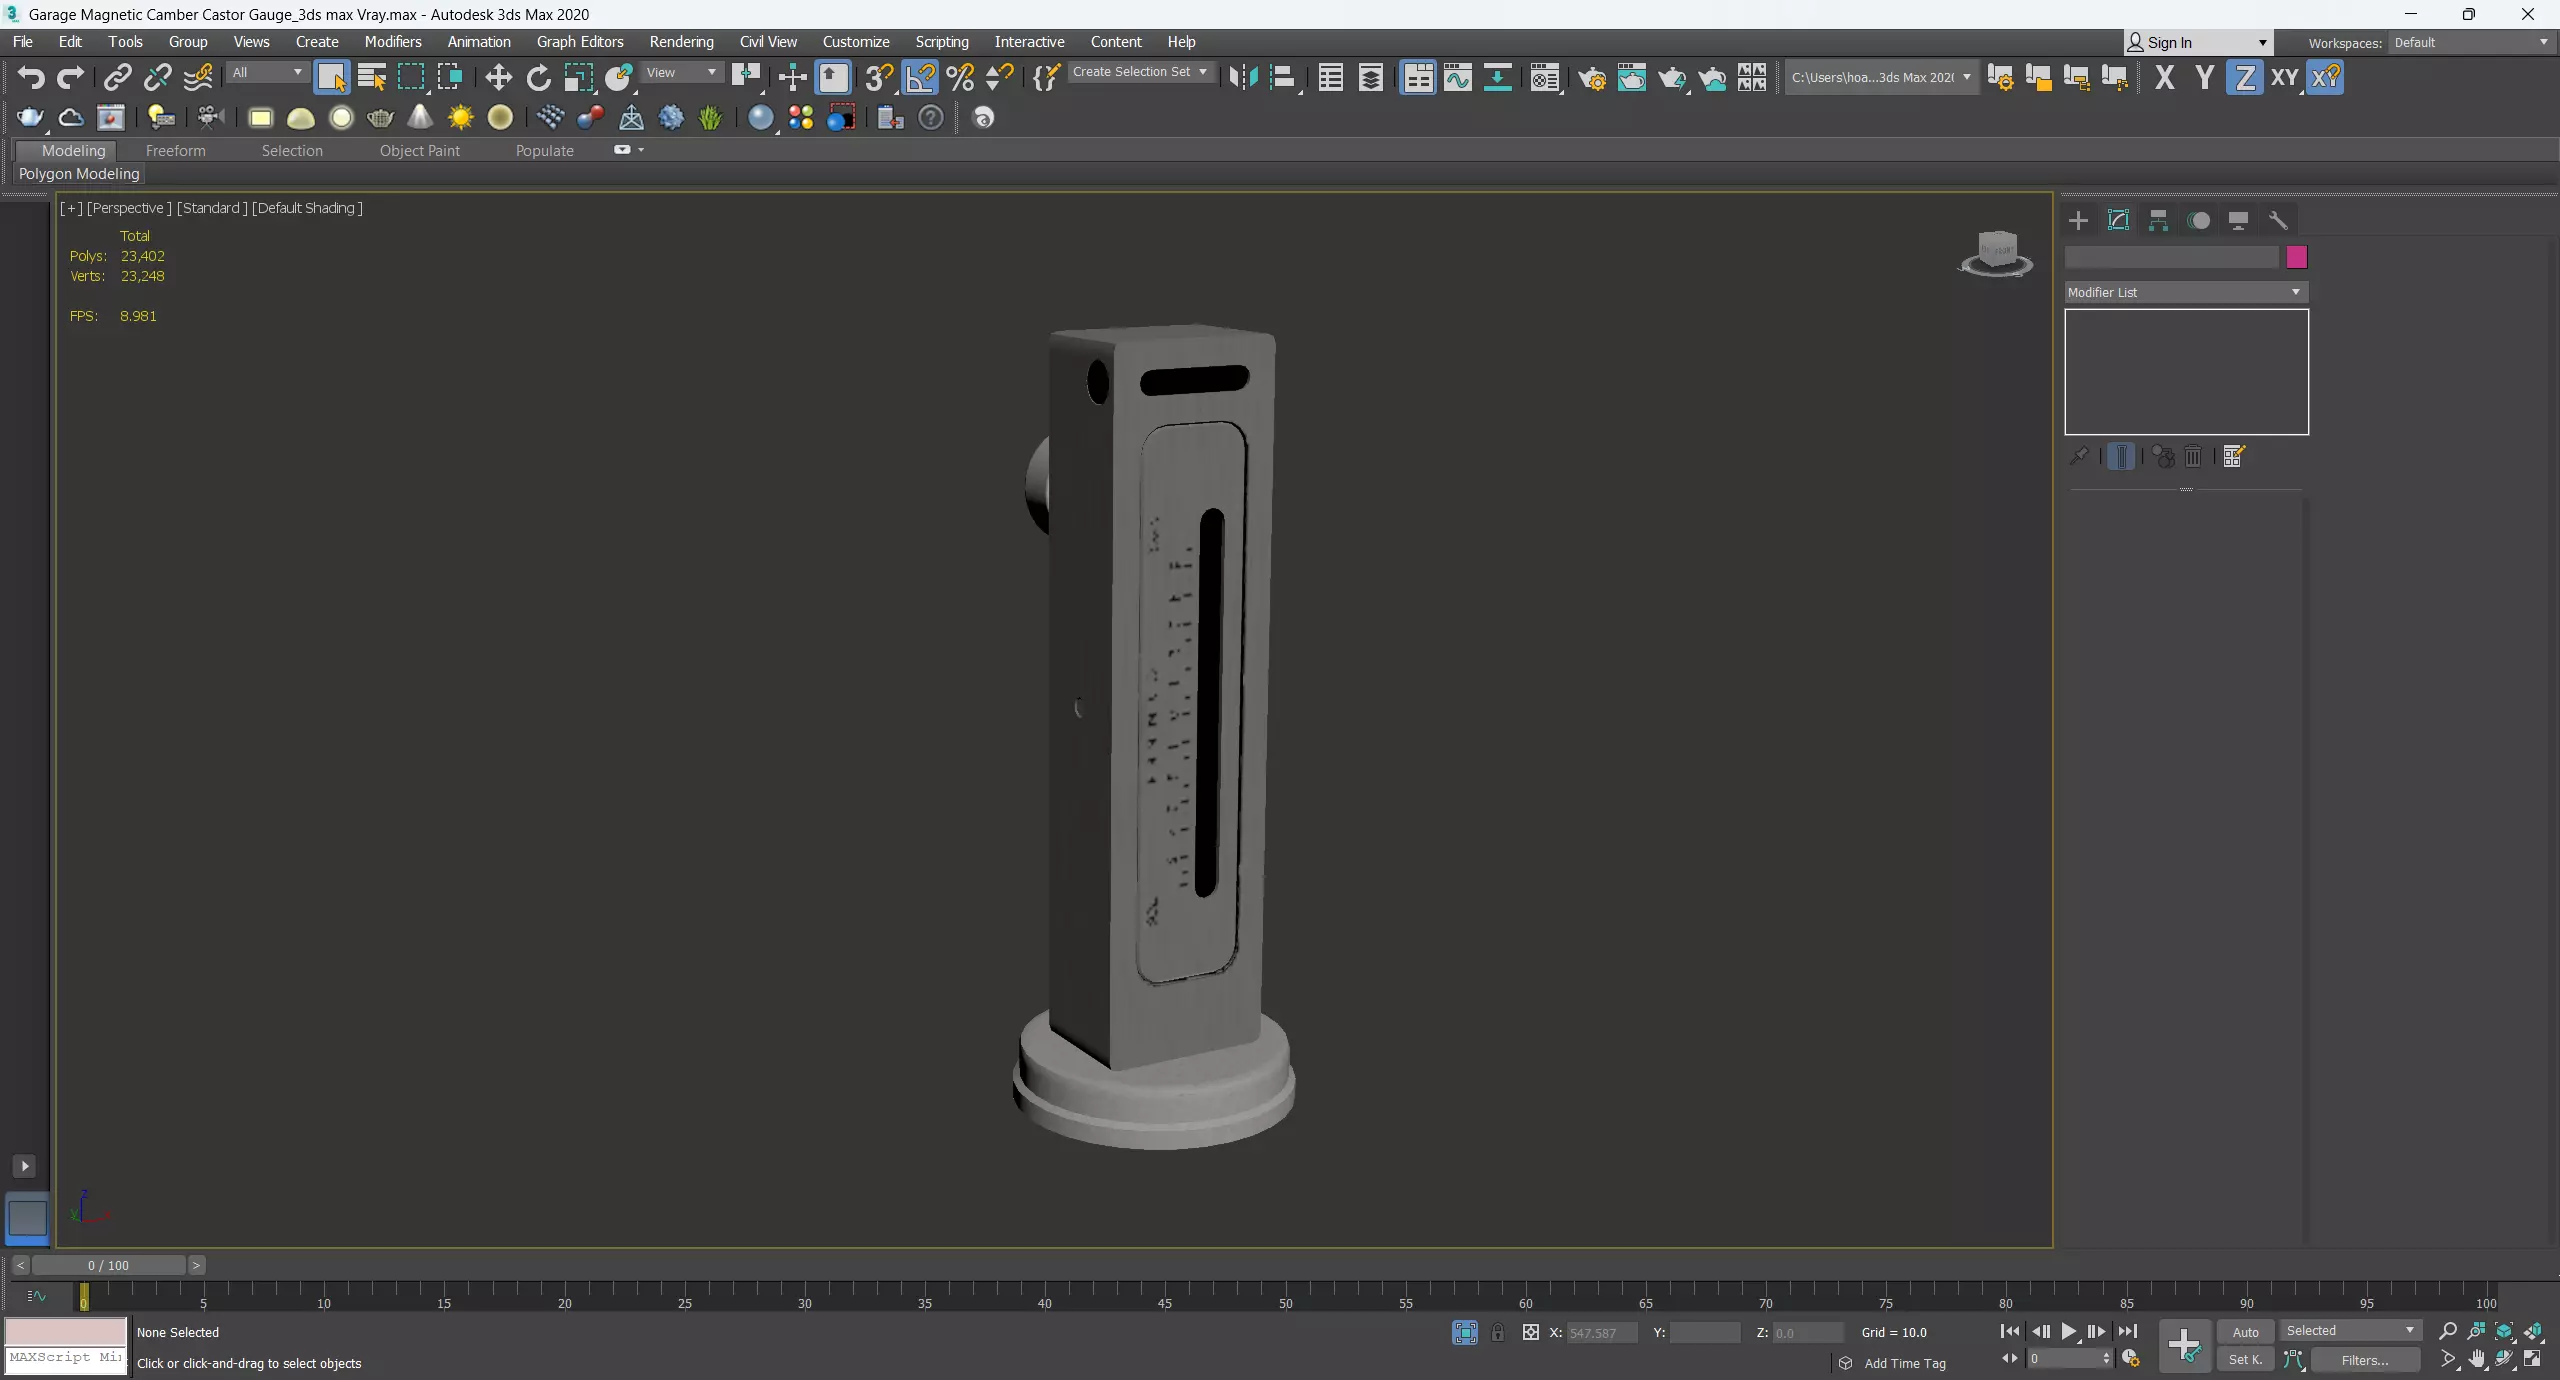Open the Create command panel tab
Image resolution: width=2560 pixels, height=1380 pixels.
pyautogui.click(x=2078, y=220)
